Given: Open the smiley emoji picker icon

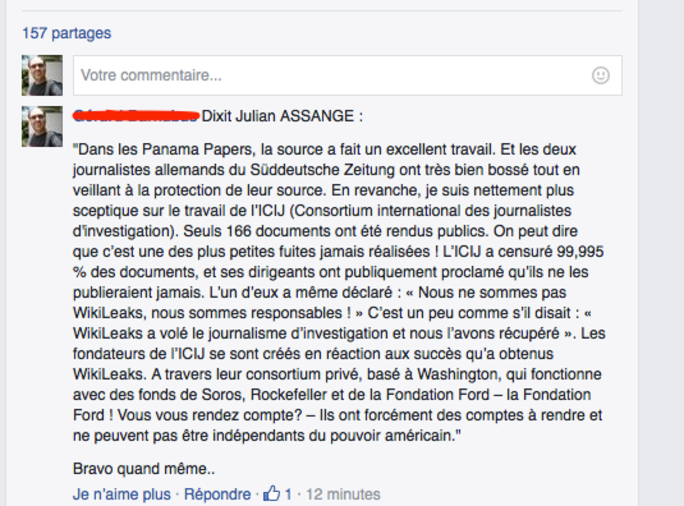Looking at the screenshot, I should click(x=601, y=75).
